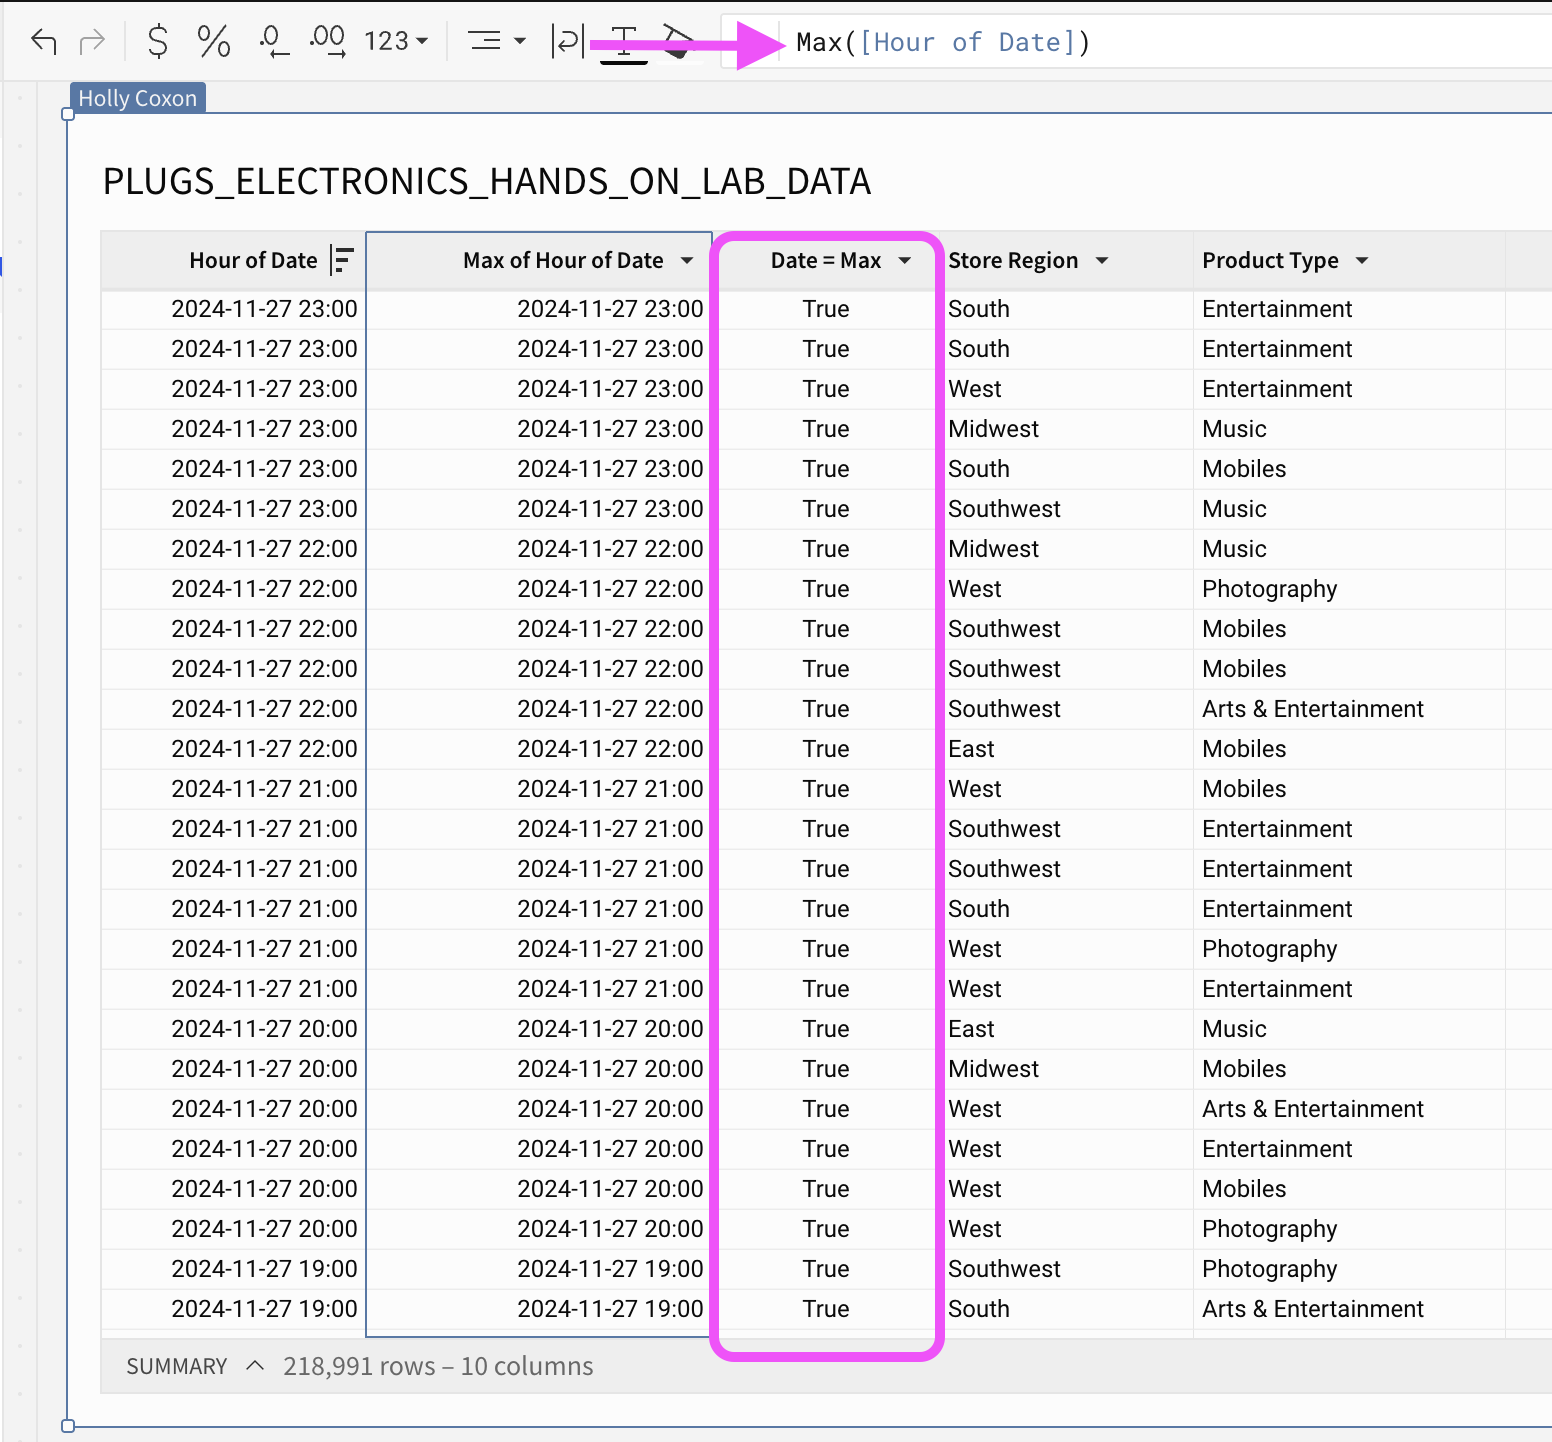The height and width of the screenshot is (1442, 1552).
Task: Open the Store Region column menu
Action: [x=1101, y=261]
